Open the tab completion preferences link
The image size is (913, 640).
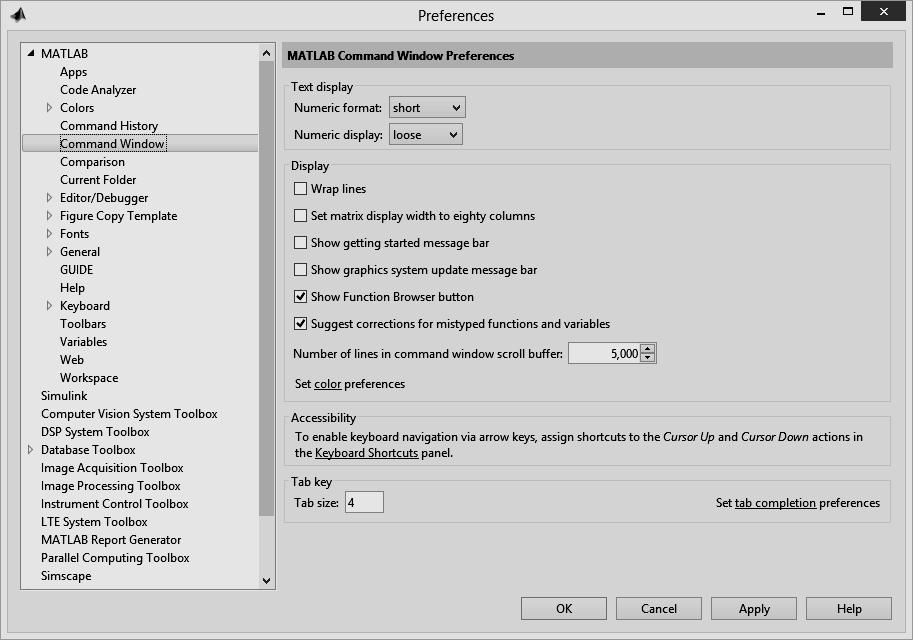tap(775, 503)
